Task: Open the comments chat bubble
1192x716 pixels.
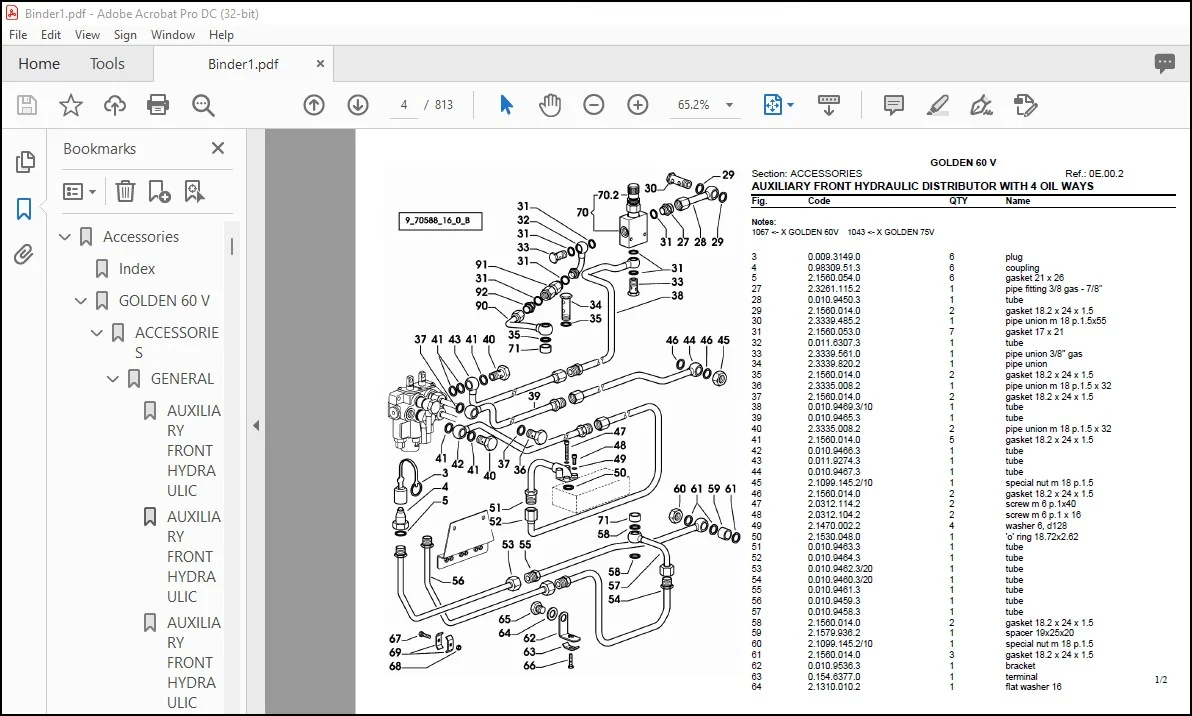Action: (x=1165, y=64)
